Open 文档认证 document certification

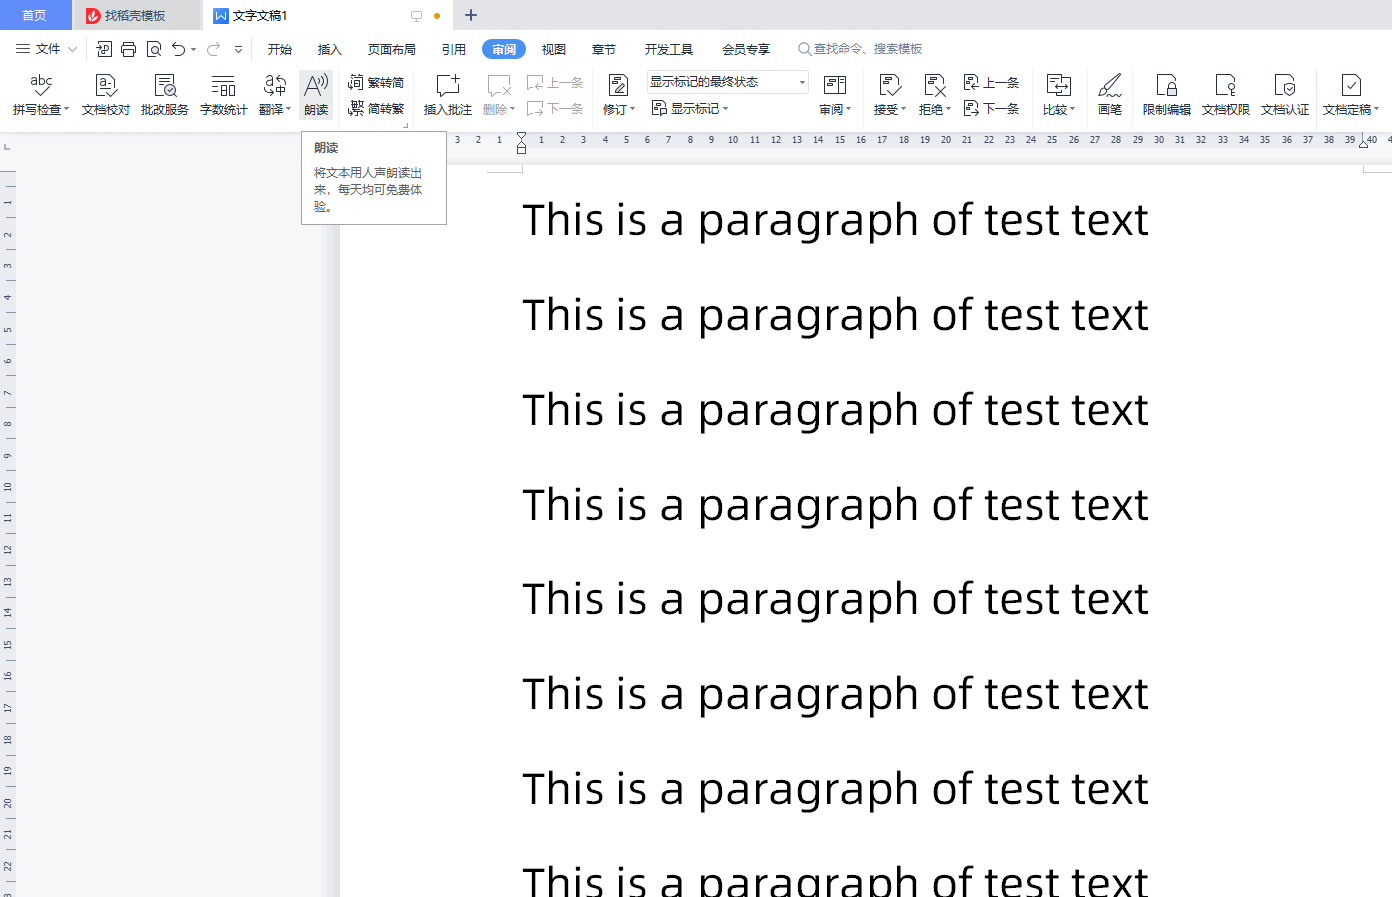click(x=1285, y=94)
